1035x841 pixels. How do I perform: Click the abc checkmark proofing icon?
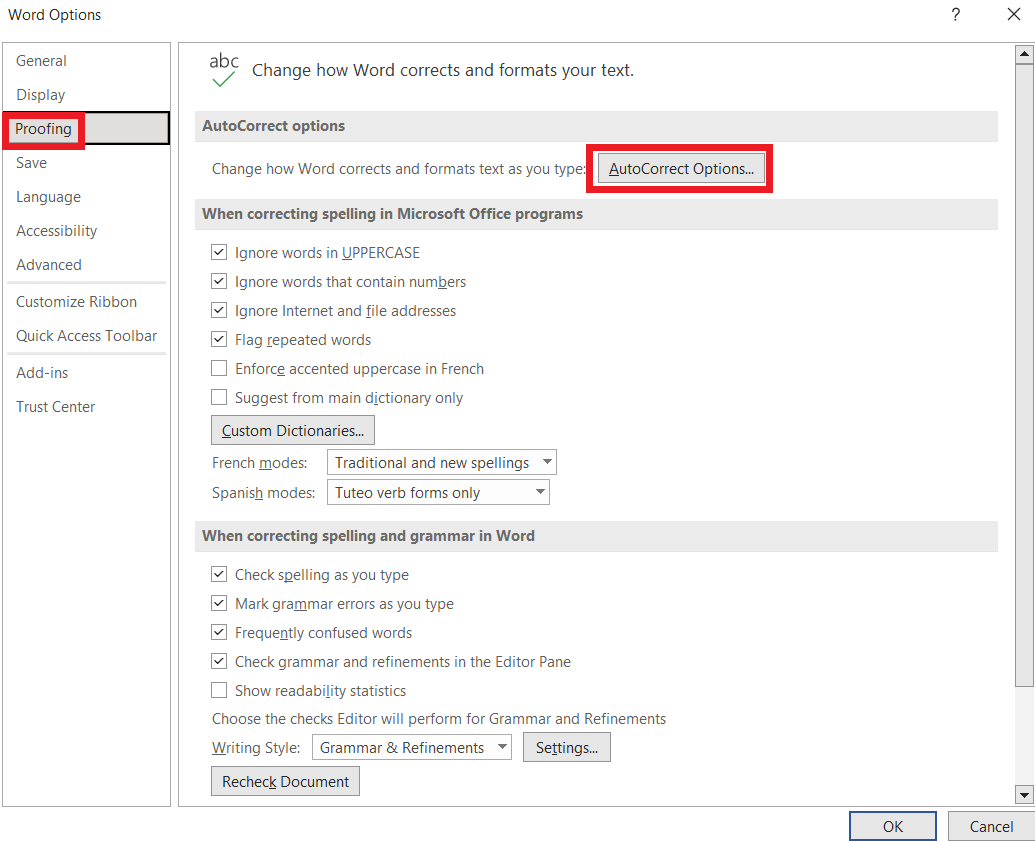224,70
